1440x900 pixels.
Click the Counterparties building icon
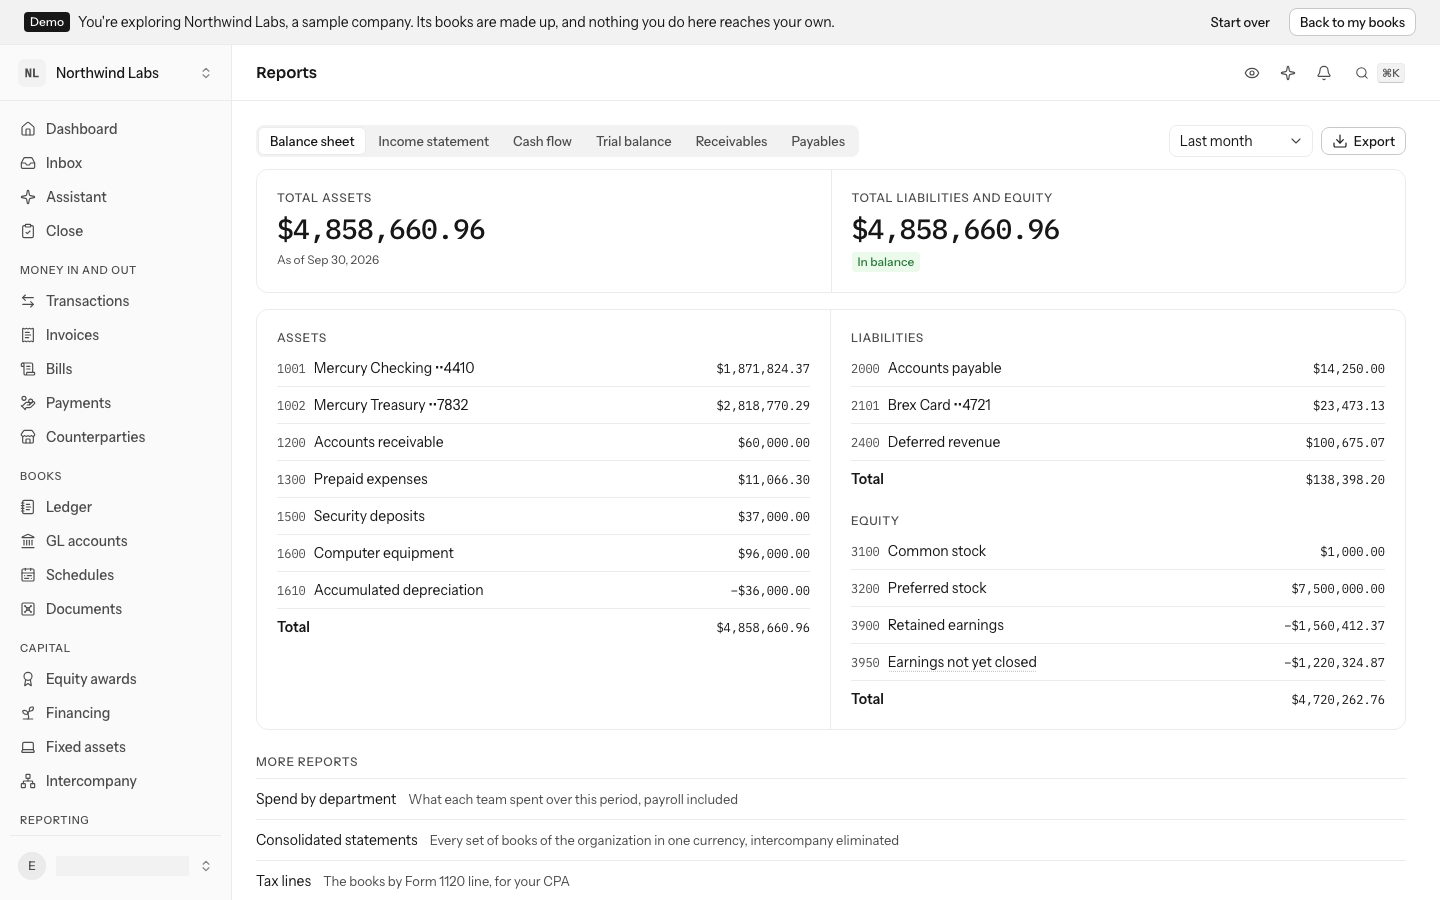[x=28, y=437]
